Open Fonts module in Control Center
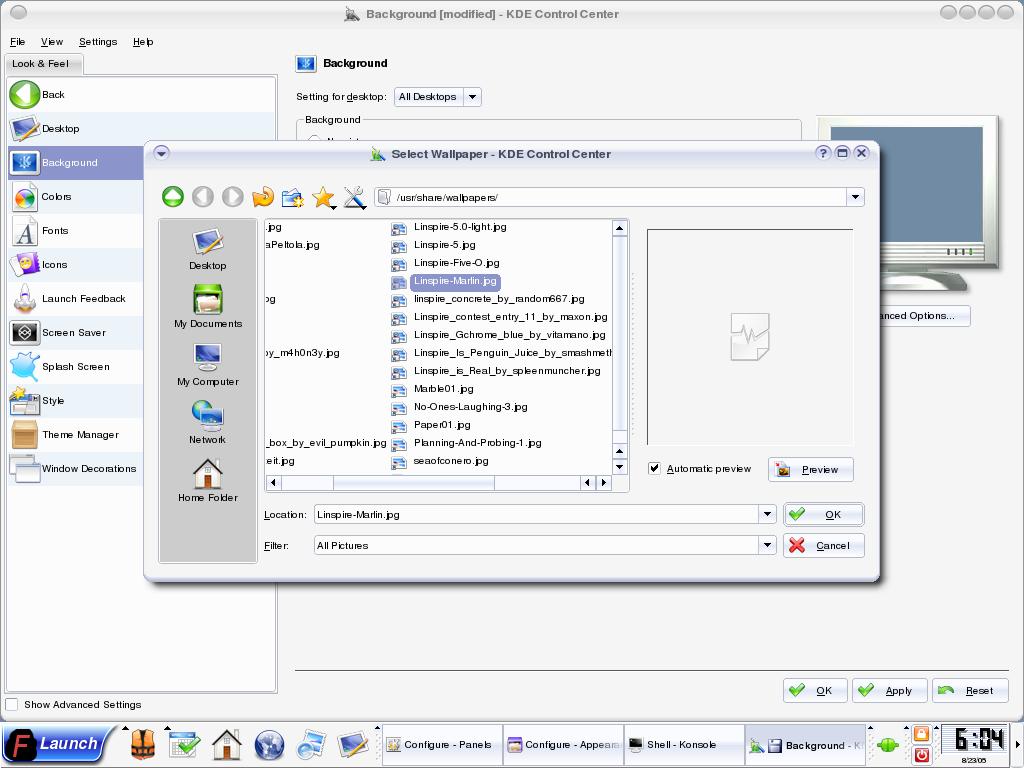This screenshot has width=1024, height=768. (76, 231)
